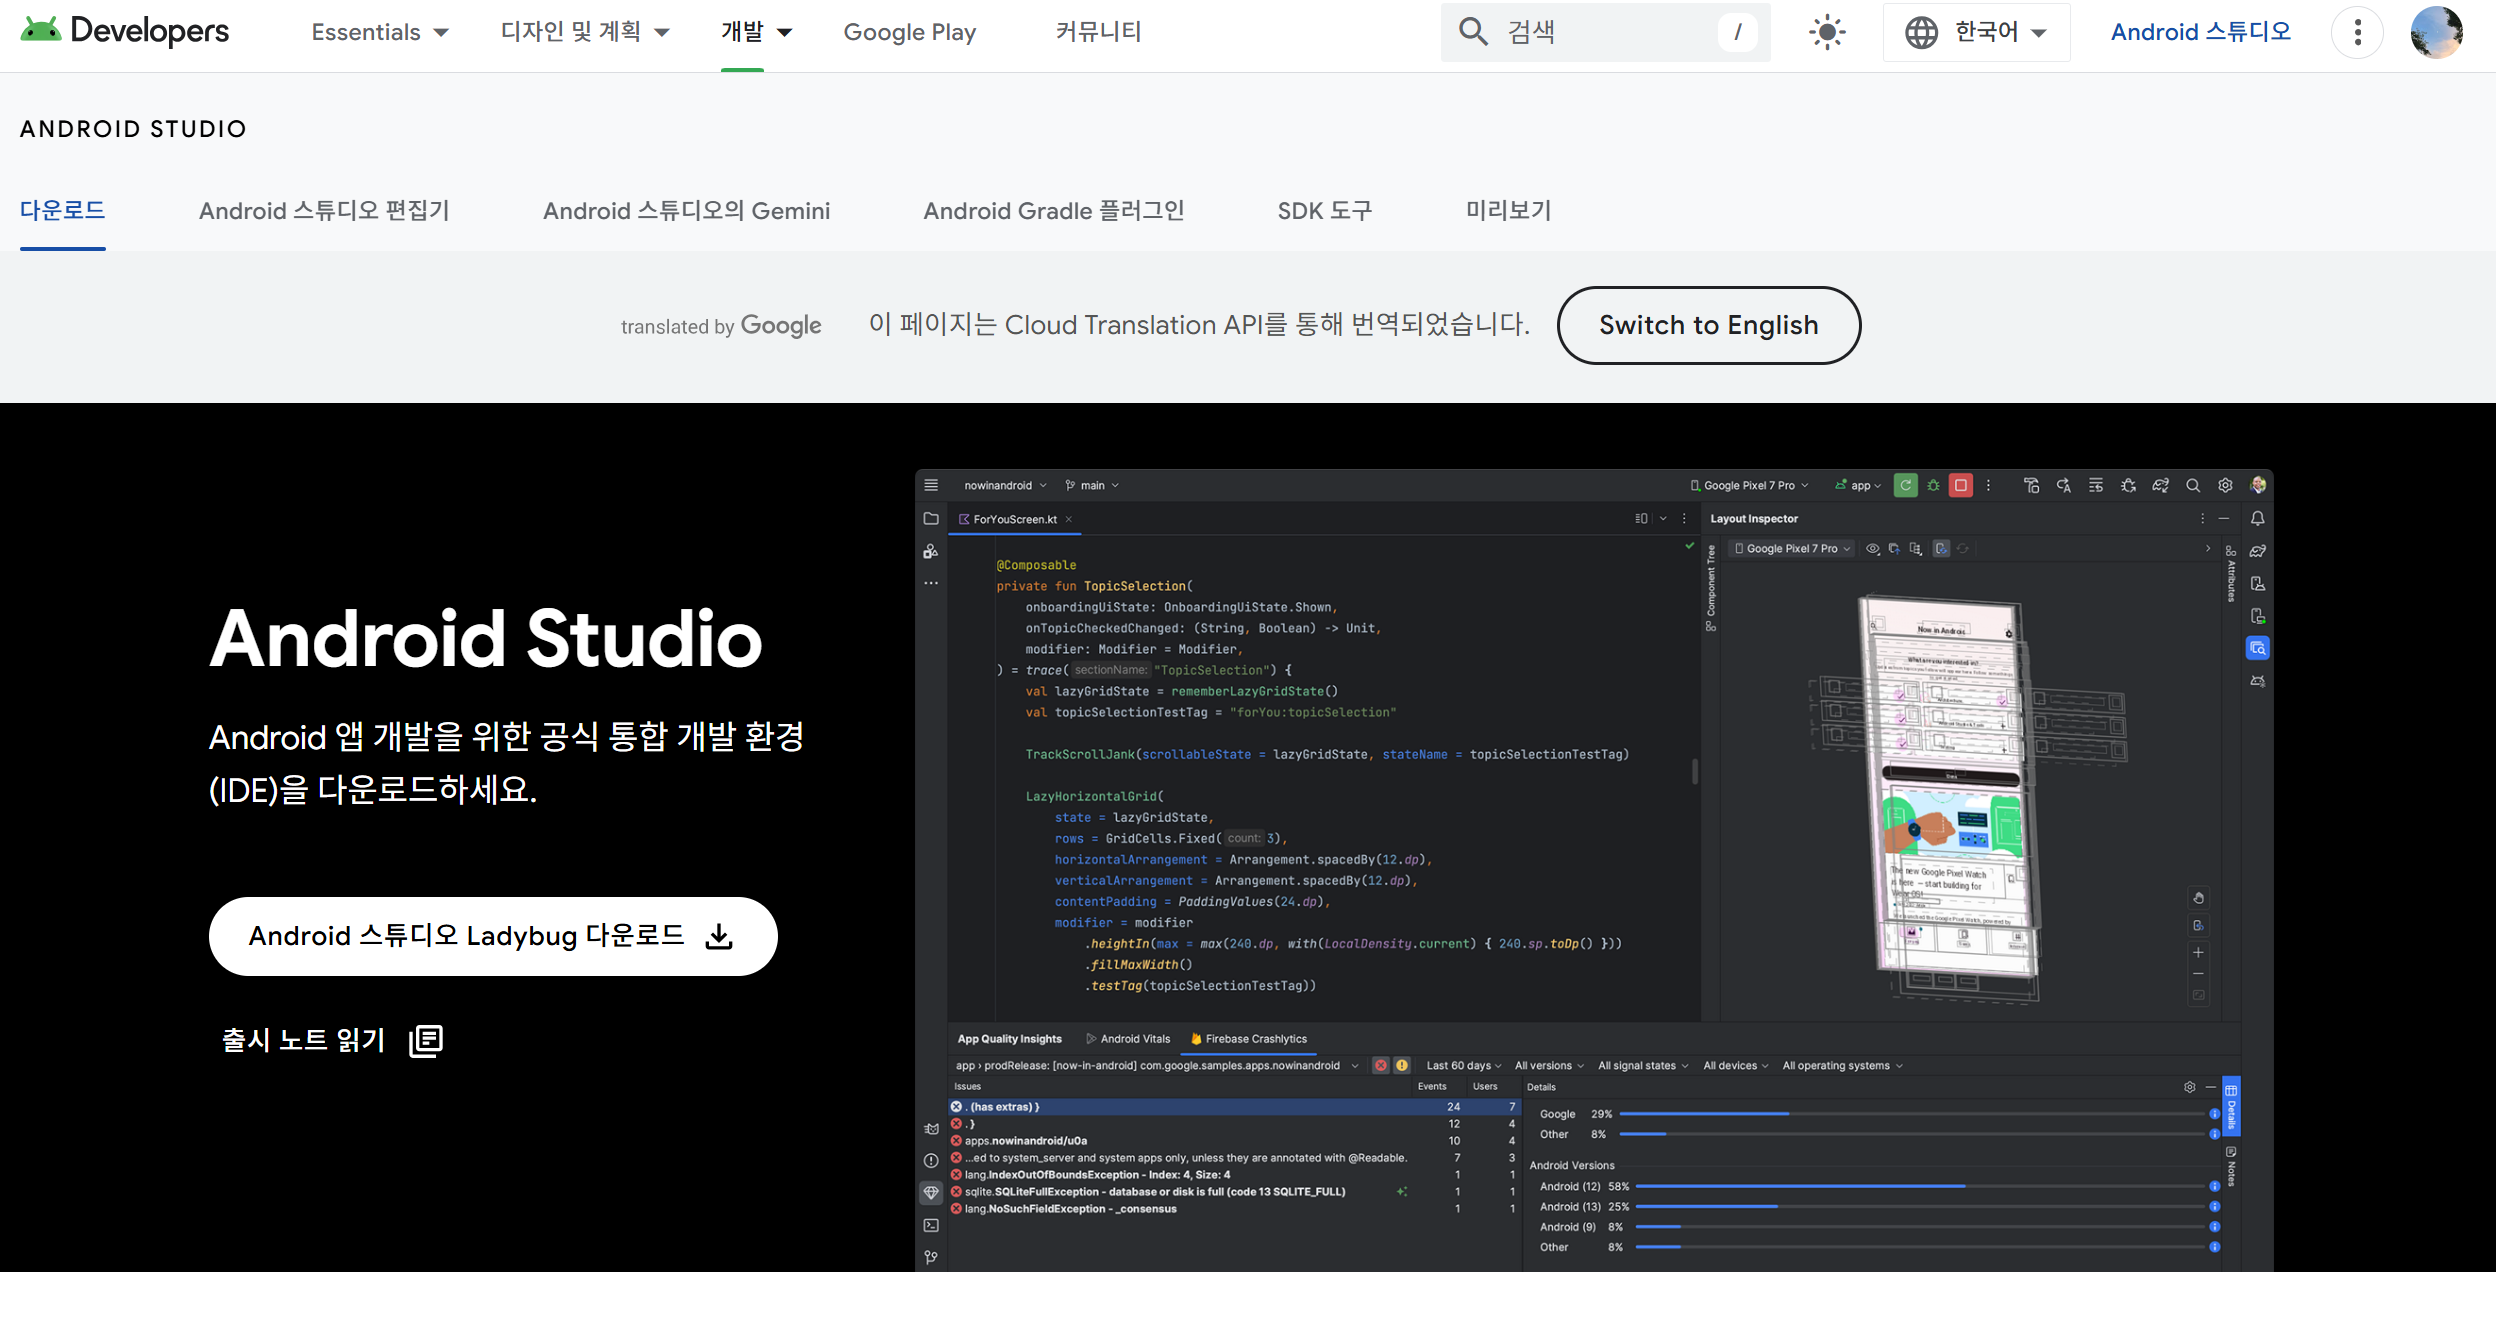This screenshot has height=1318, width=2496.
Task: Switch to Android Gradle 플러그인 tab
Action: tap(1053, 210)
